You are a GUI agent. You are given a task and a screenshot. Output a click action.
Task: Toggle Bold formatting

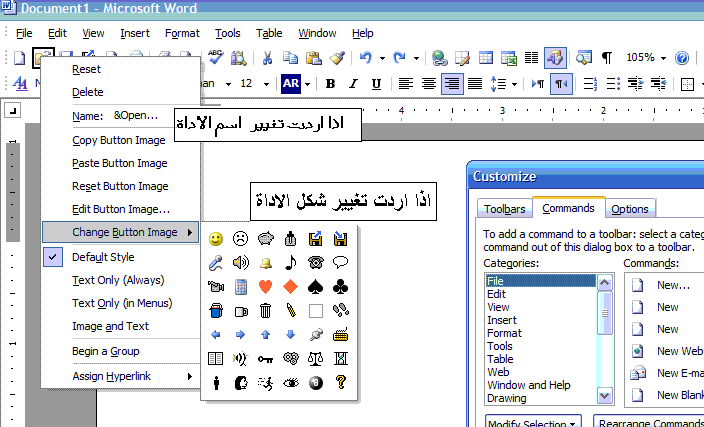330,84
